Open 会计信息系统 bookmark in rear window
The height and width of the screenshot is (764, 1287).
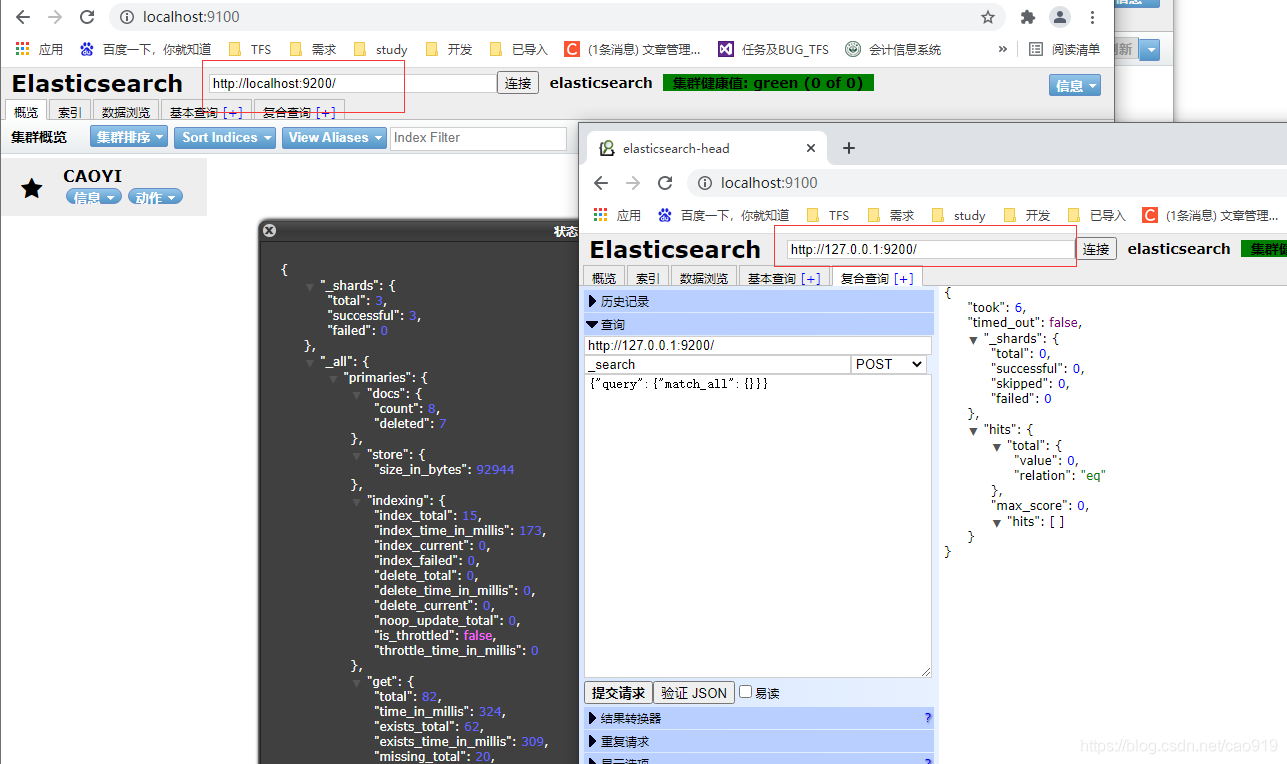click(x=893, y=49)
